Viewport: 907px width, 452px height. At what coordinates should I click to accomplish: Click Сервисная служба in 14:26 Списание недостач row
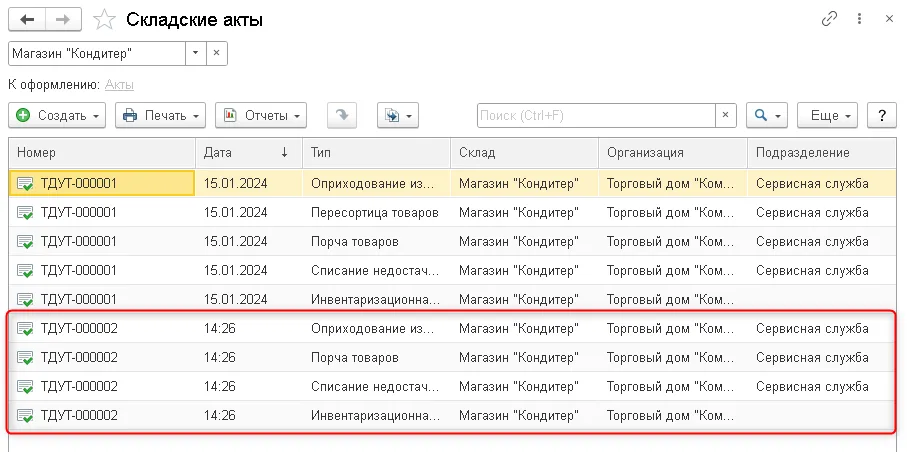pos(812,386)
